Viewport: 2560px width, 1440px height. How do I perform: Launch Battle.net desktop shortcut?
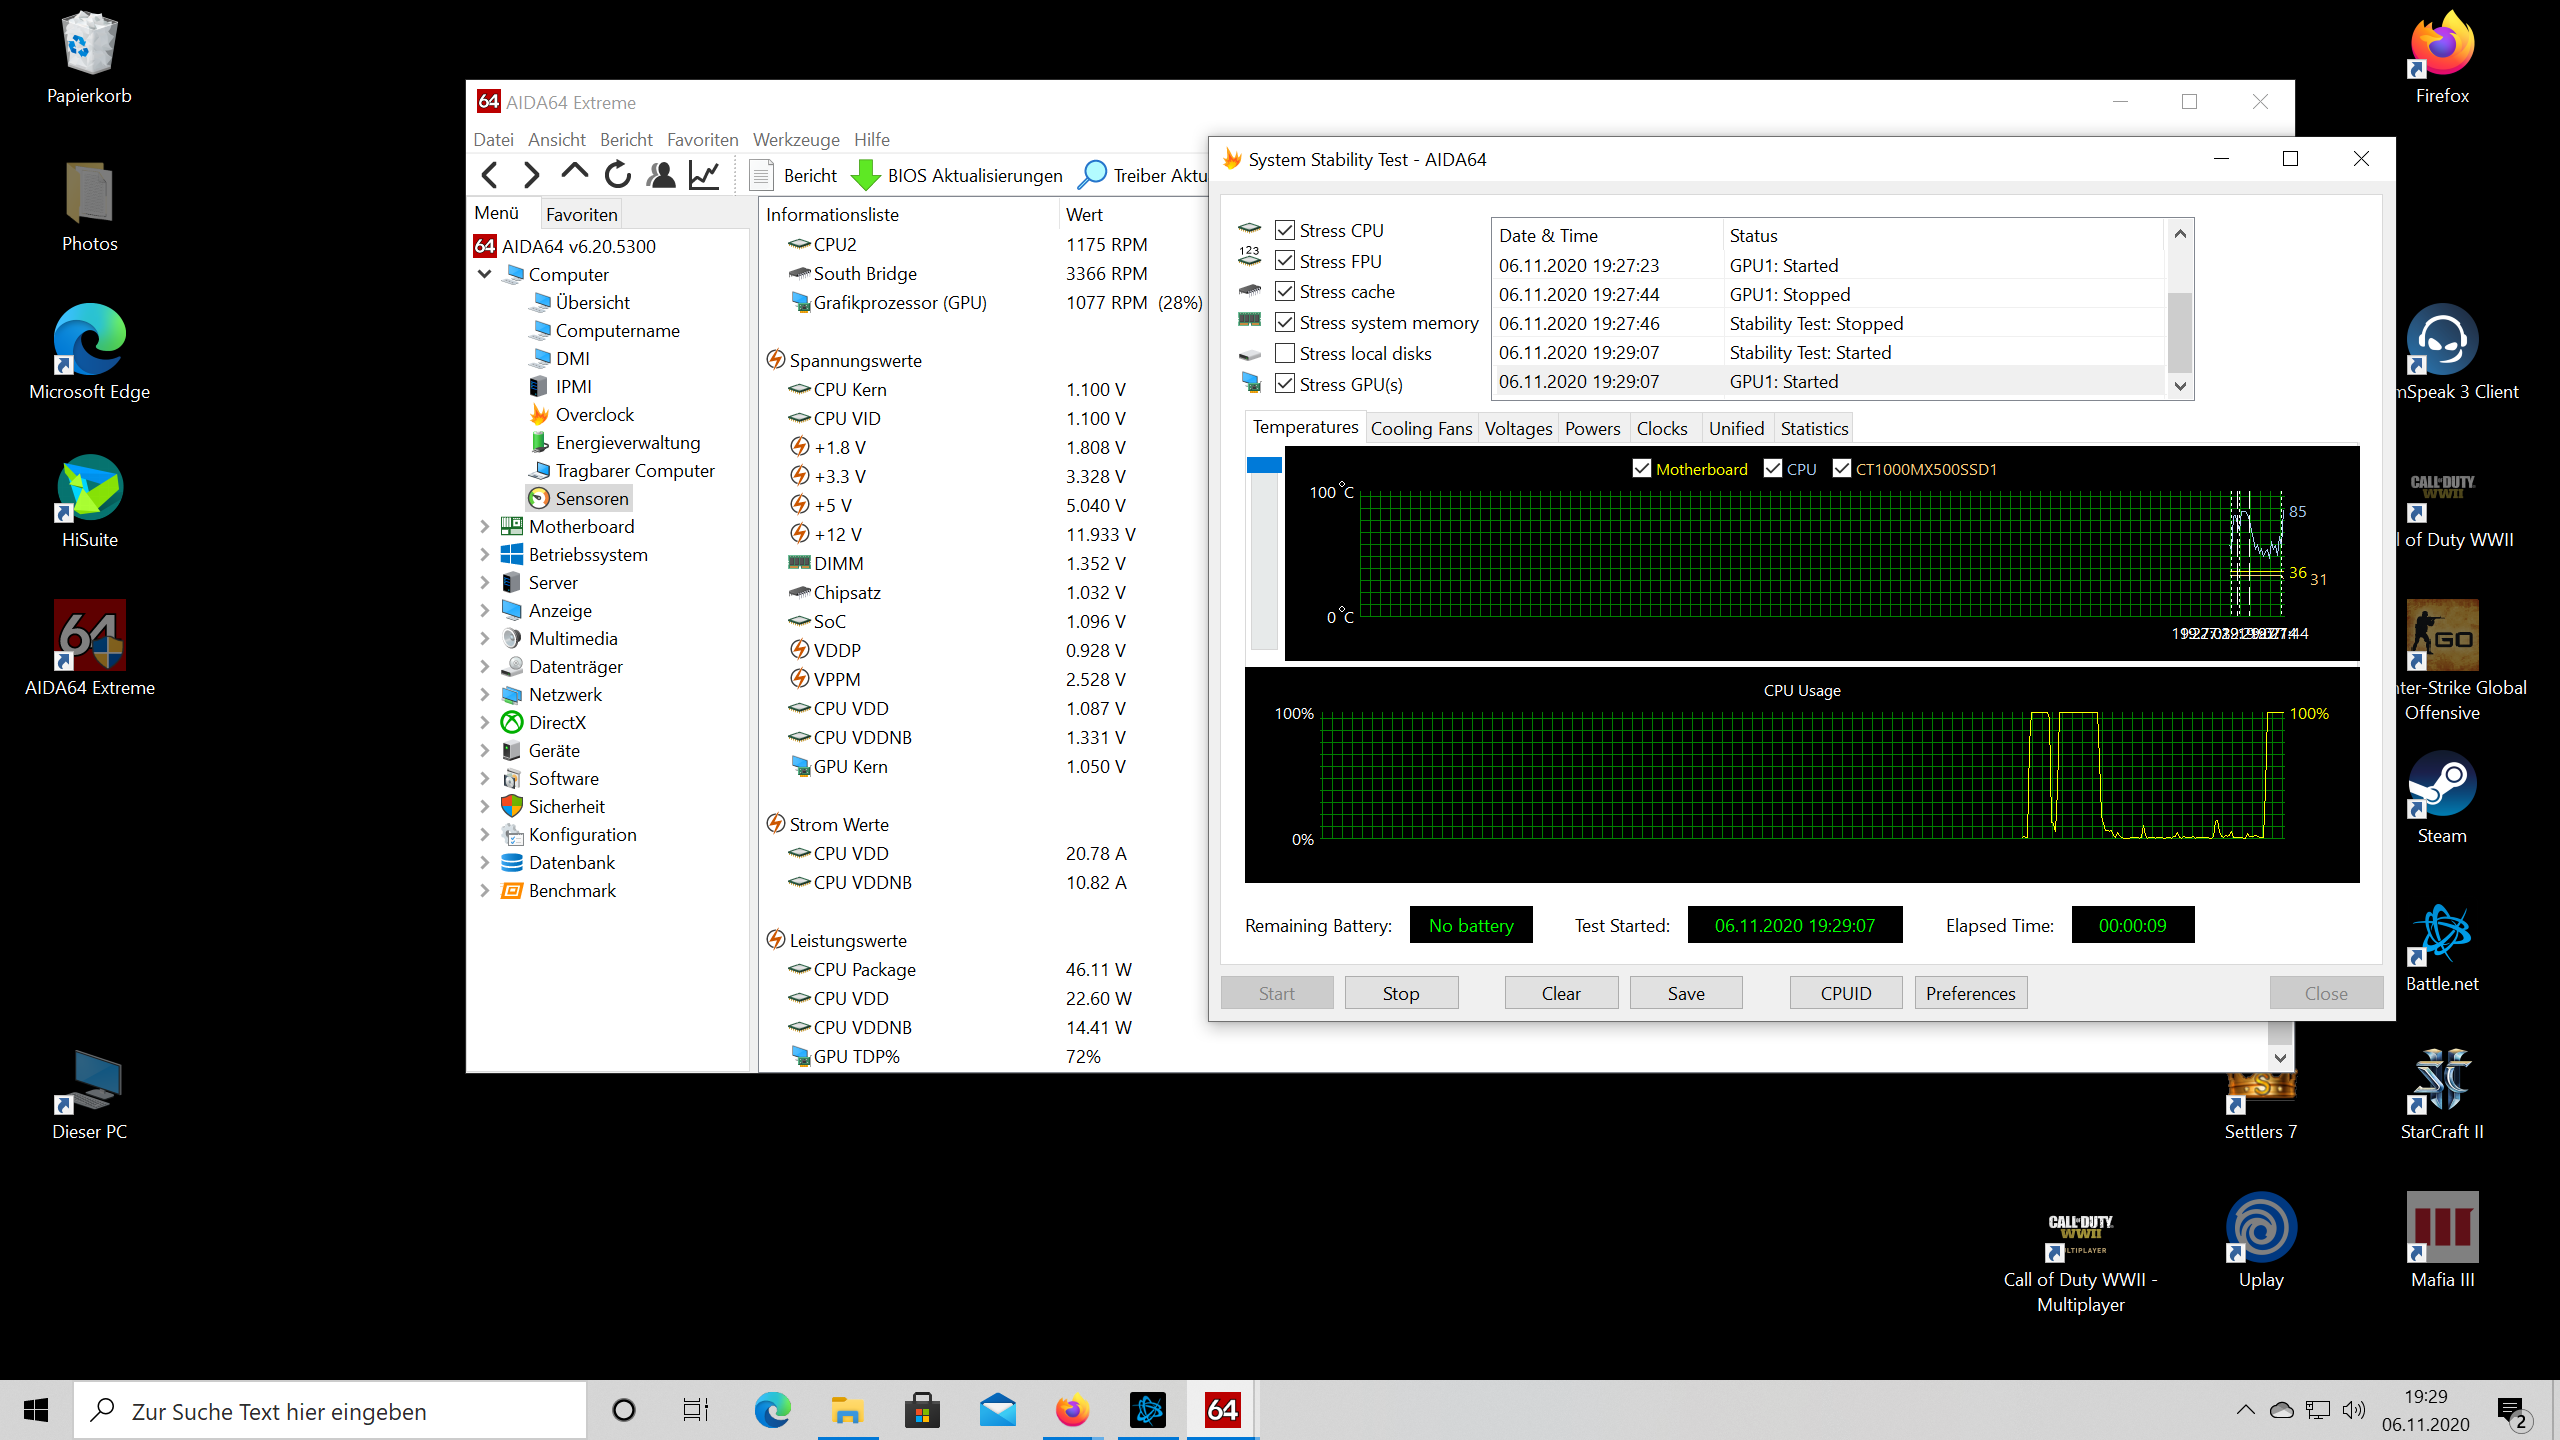coord(2442,947)
